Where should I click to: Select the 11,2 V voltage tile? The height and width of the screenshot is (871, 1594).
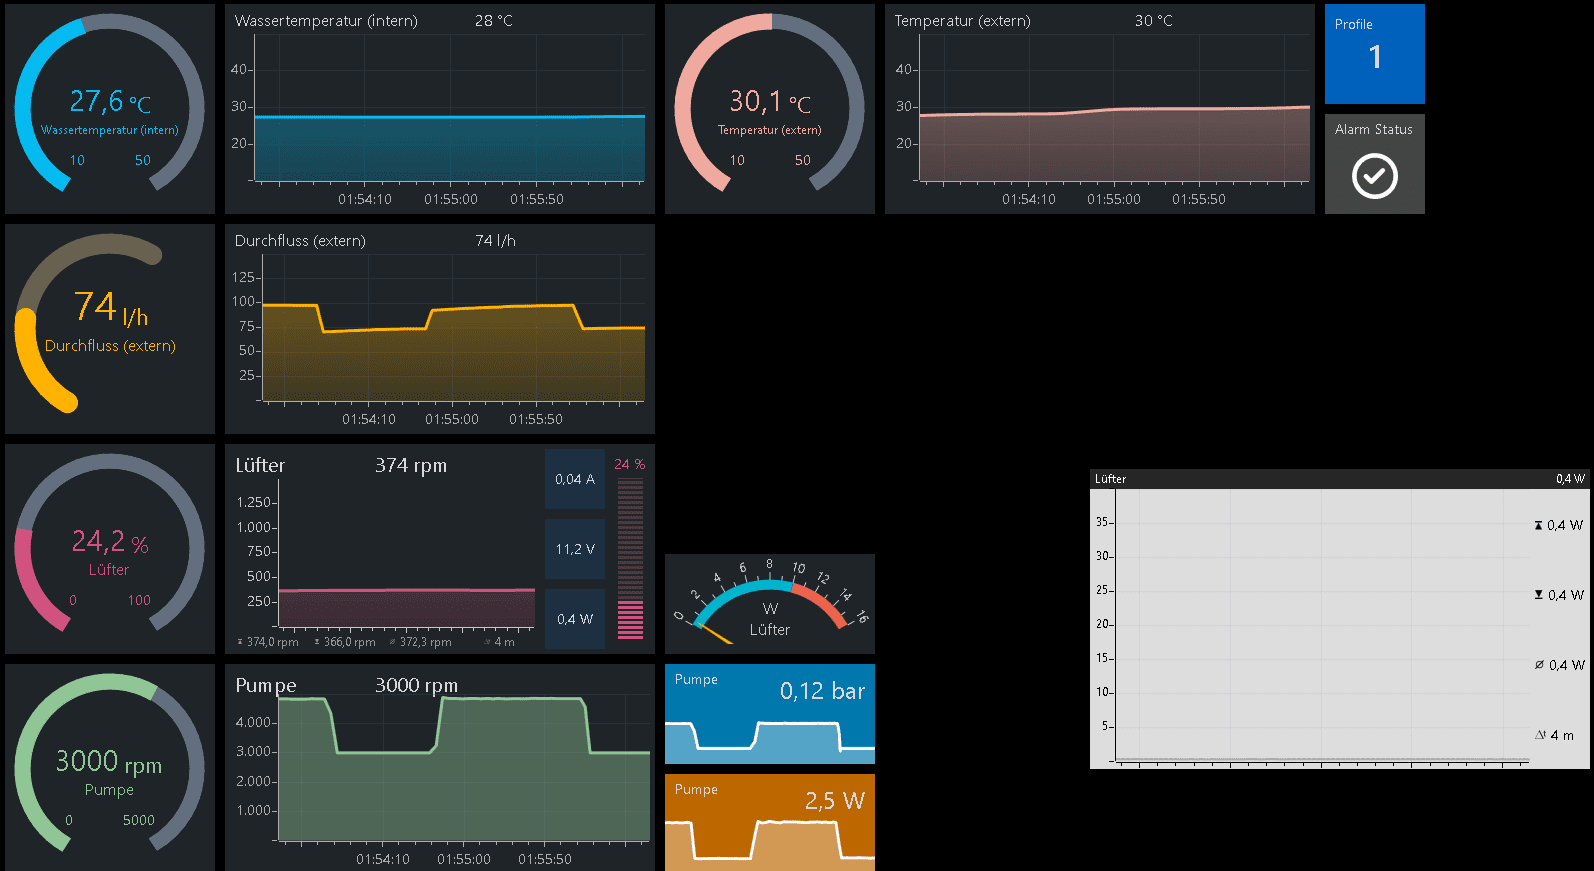[x=575, y=549]
